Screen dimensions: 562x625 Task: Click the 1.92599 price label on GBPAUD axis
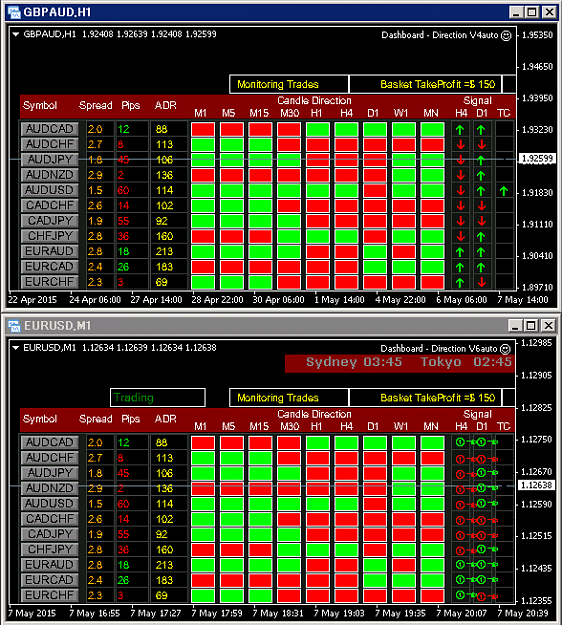(538, 159)
